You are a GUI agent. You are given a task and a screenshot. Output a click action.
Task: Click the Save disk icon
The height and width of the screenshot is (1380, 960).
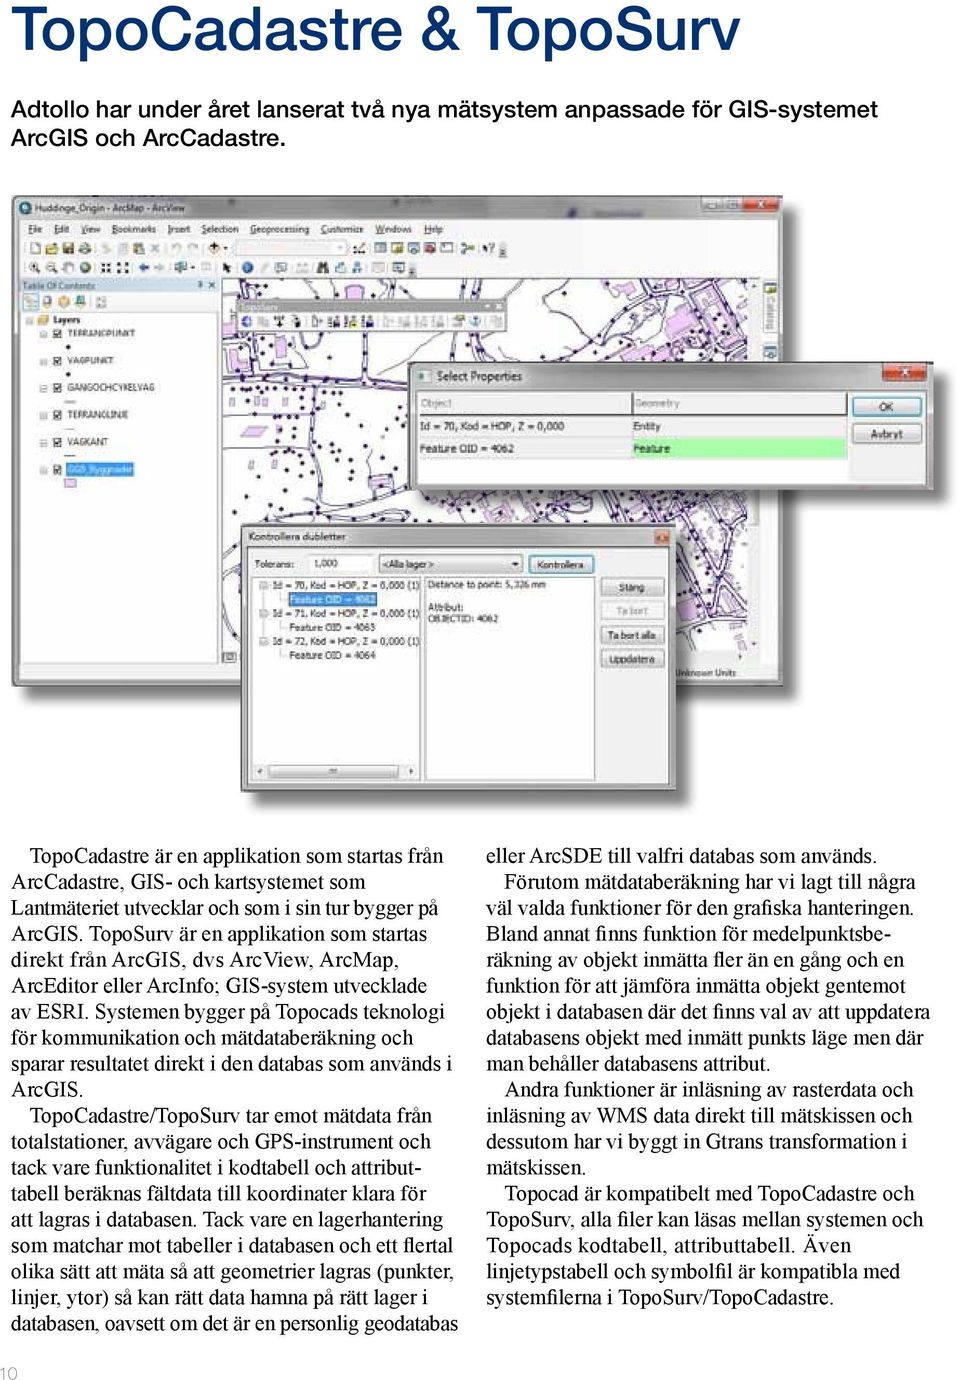tap(68, 248)
